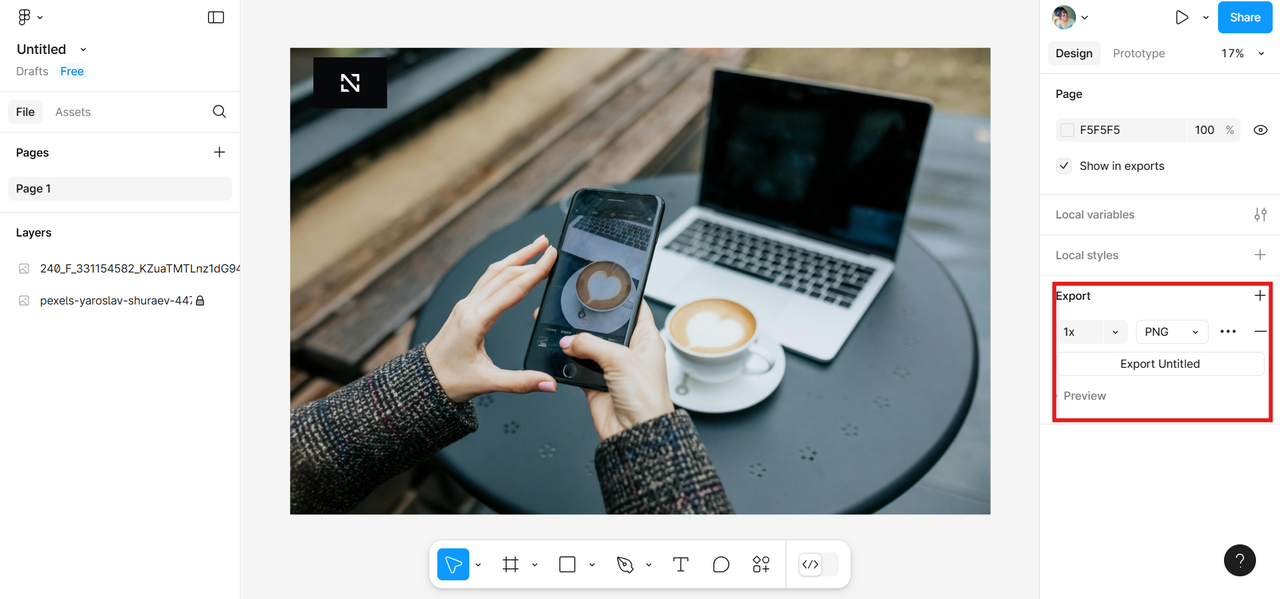Click the present play button
1280x599 pixels.
coord(1182,17)
